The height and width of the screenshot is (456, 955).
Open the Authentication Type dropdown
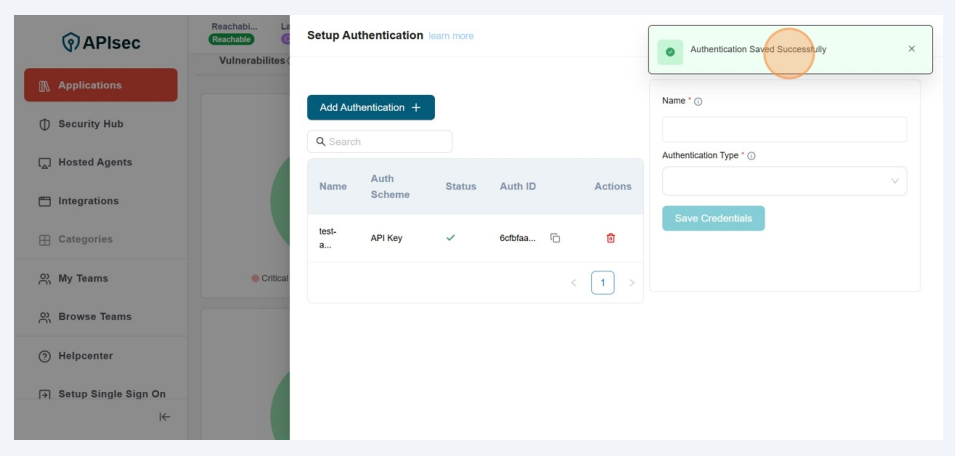[784, 181]
